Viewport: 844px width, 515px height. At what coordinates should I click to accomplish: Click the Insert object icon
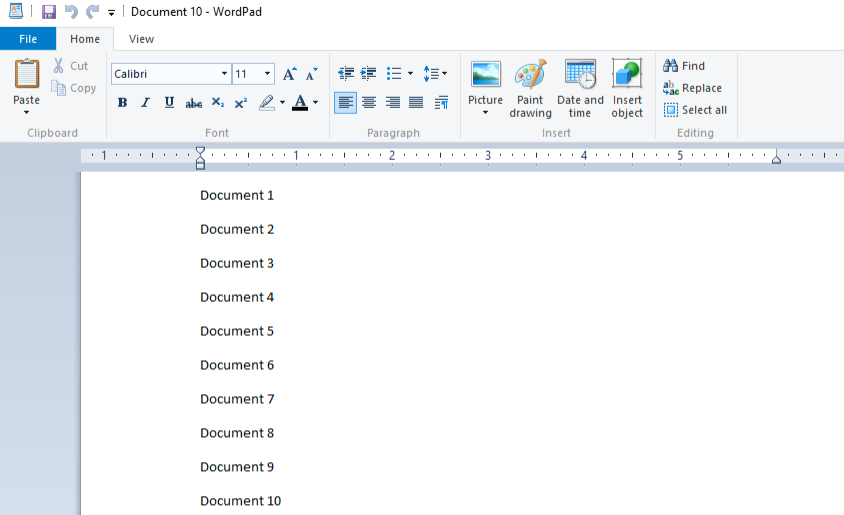click(627, 88)
